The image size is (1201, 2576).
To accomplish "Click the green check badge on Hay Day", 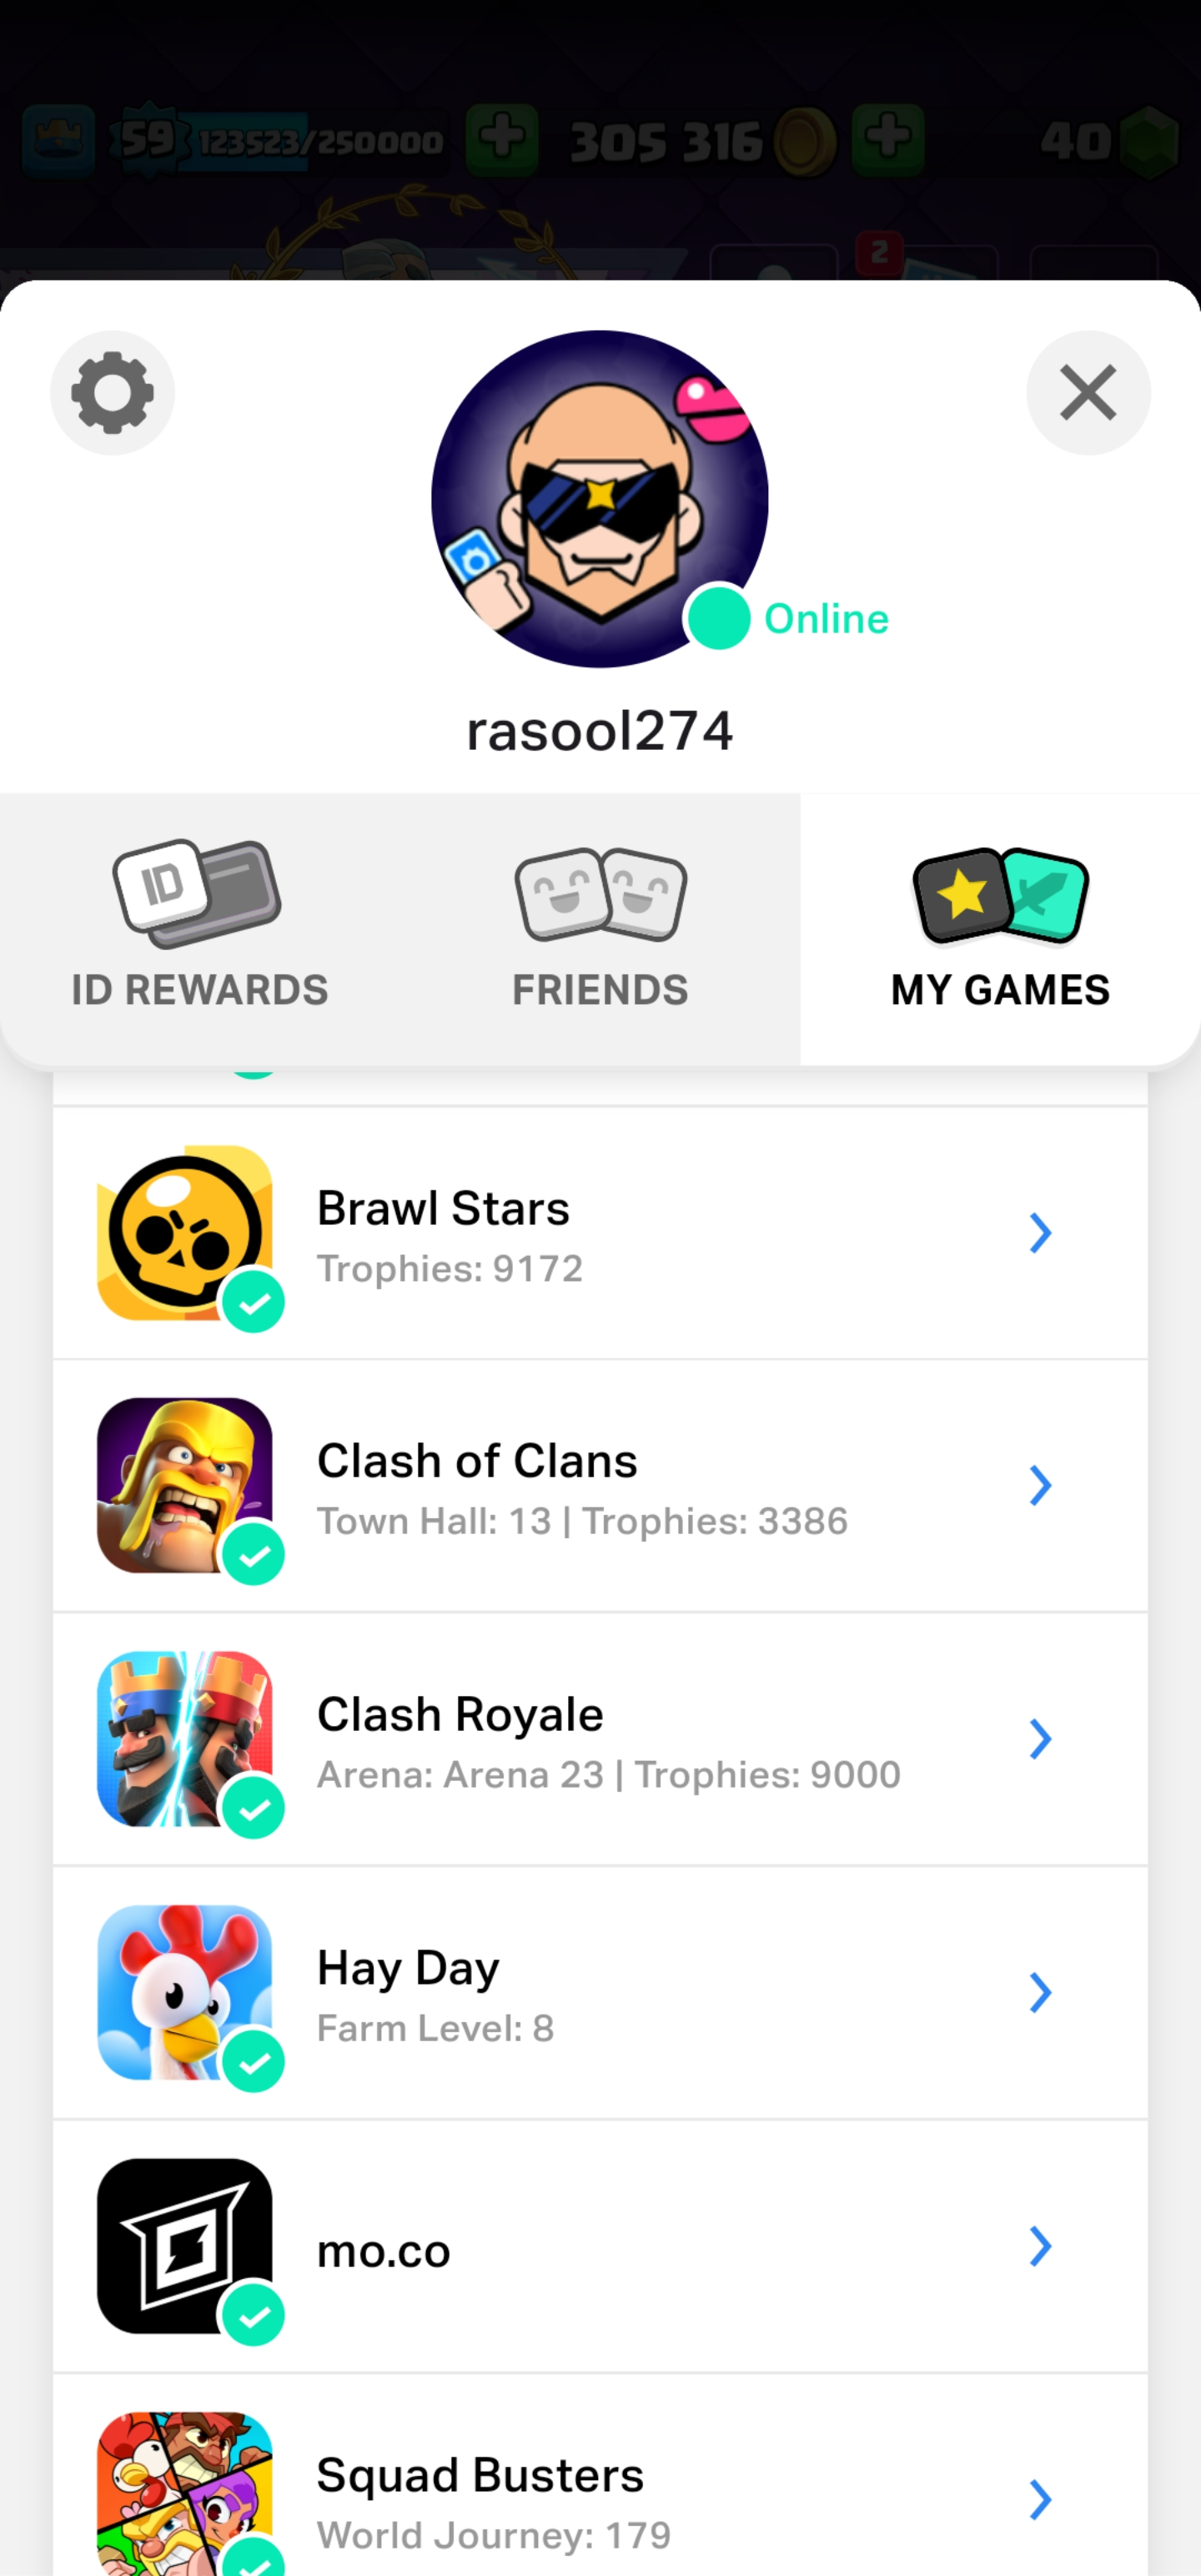I will point(253,2062).
